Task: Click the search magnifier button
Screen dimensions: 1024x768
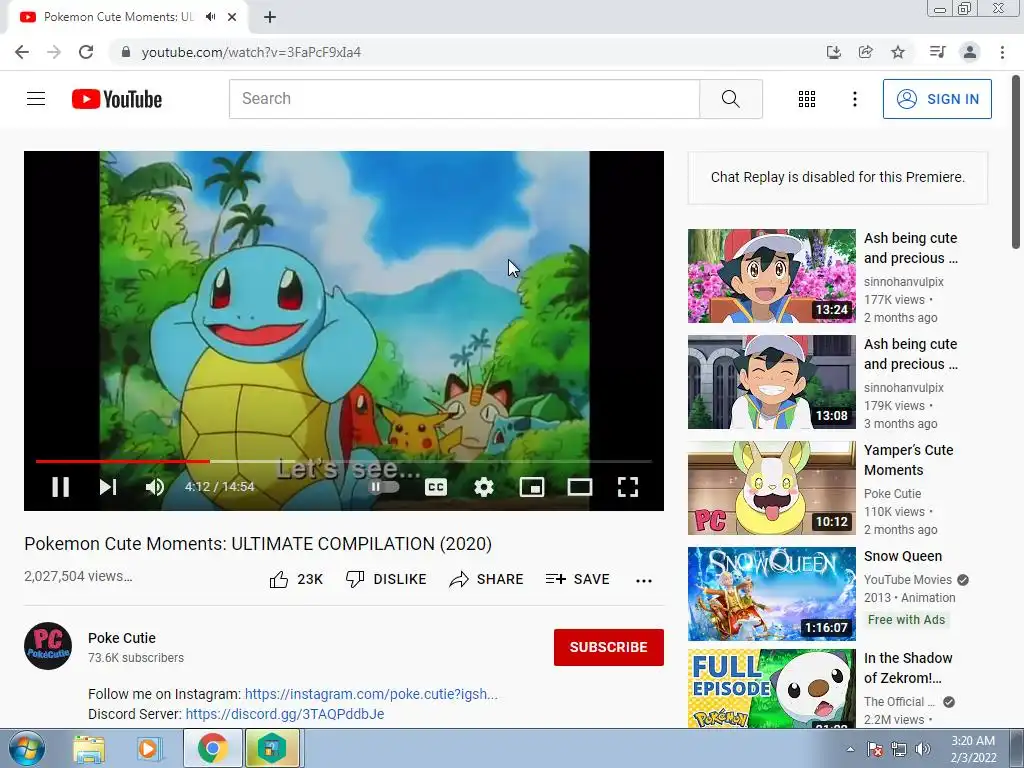Action: coord(731,99)
